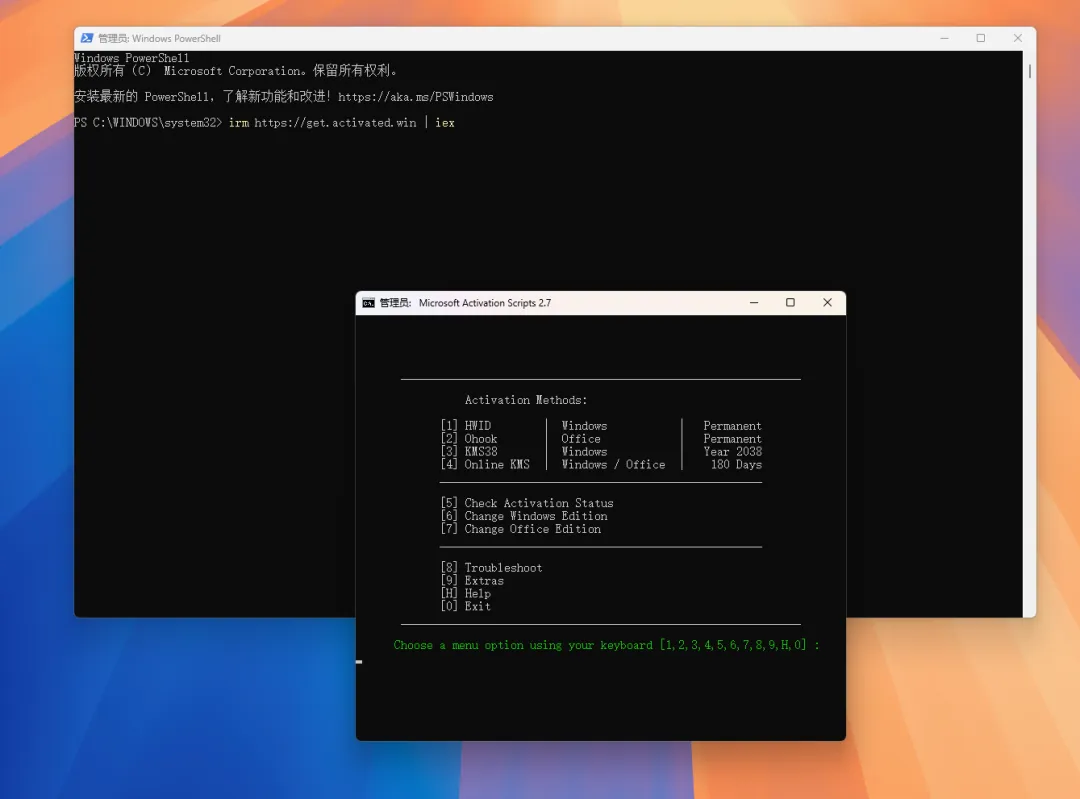Maximize the Microsoft Activation Scripts window

[x=790, y=303]
